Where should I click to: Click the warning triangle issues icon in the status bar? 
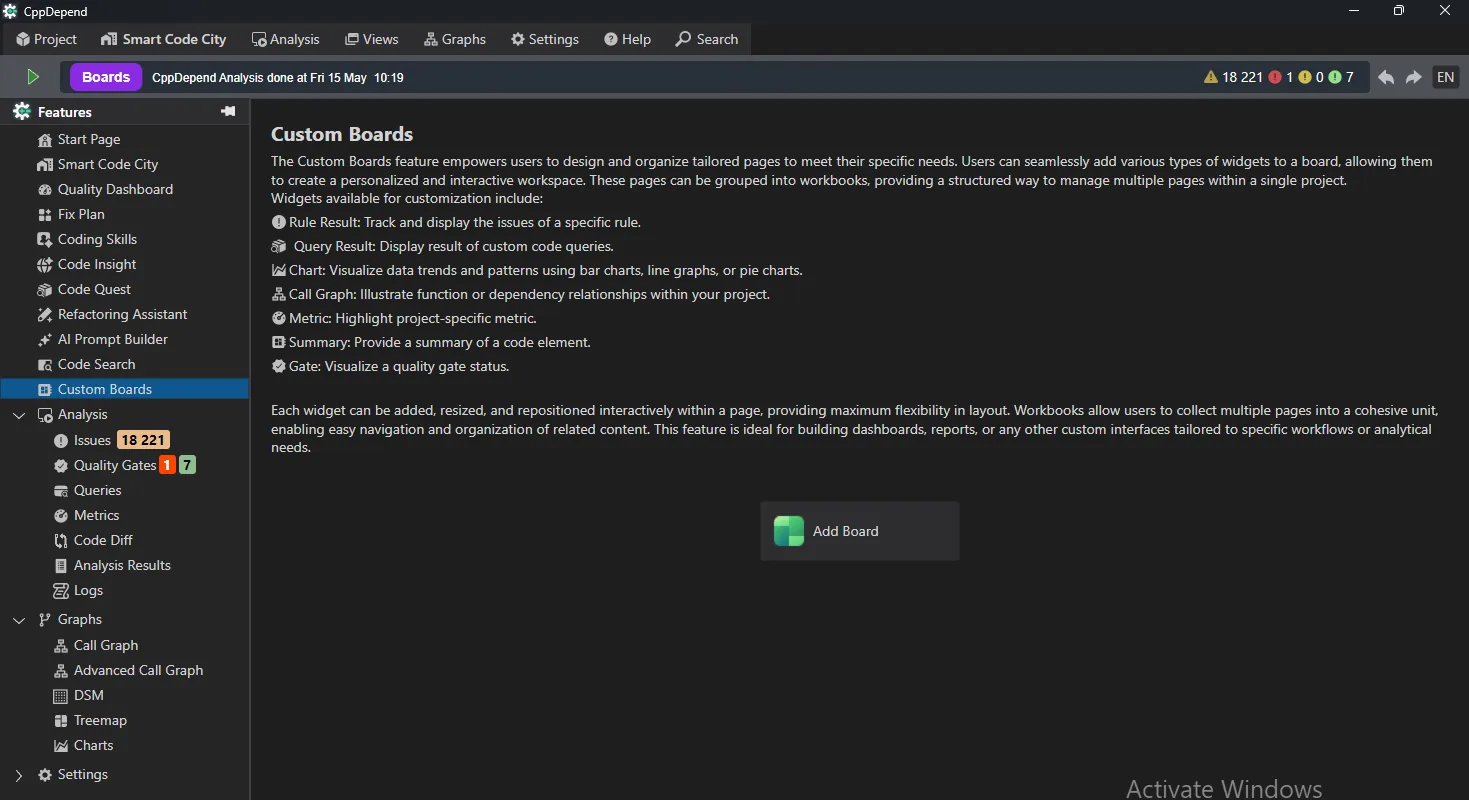(1211, 77)
